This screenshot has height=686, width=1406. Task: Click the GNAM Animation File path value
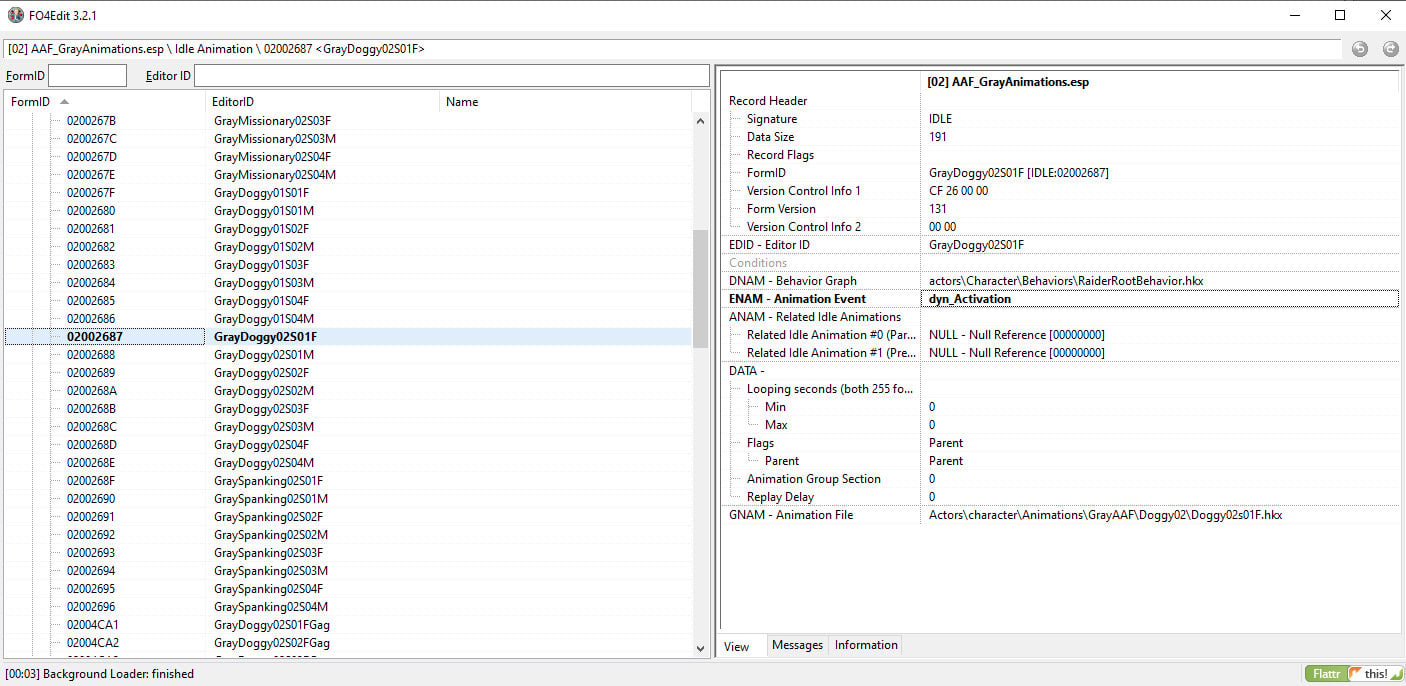coord(1105,515)
